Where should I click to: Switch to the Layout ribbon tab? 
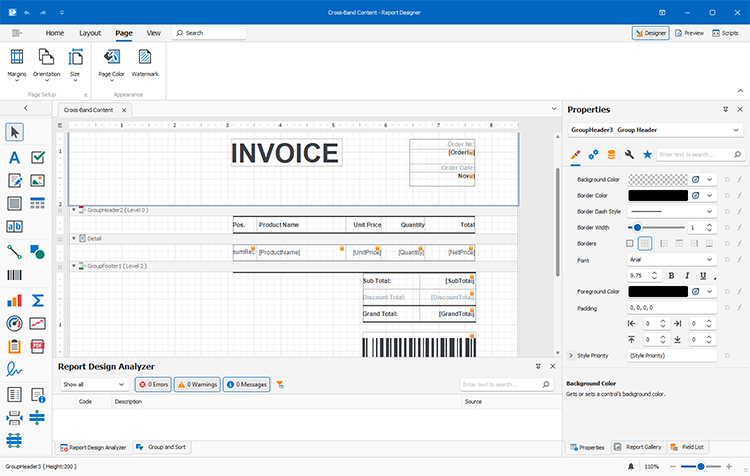tap(90, 33)
